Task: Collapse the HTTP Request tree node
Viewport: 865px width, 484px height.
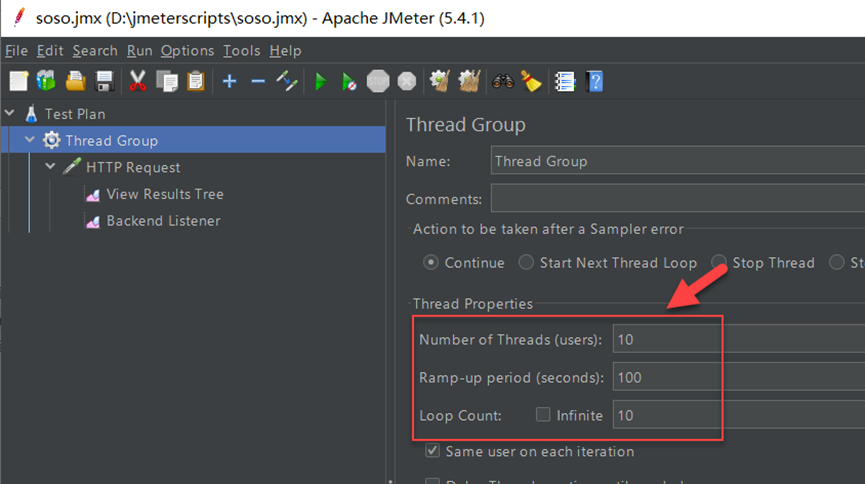Action: 50,166
